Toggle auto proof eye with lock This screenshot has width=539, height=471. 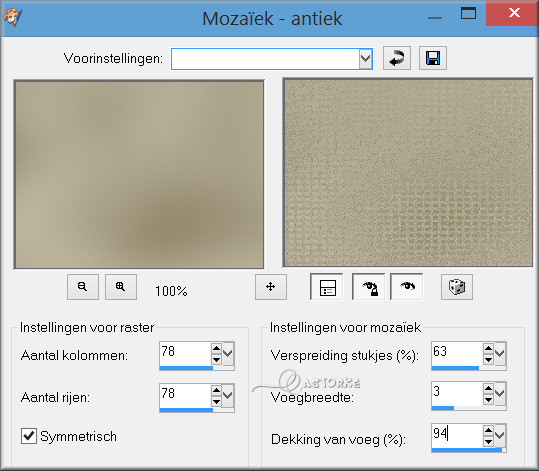tap(368, 287)
